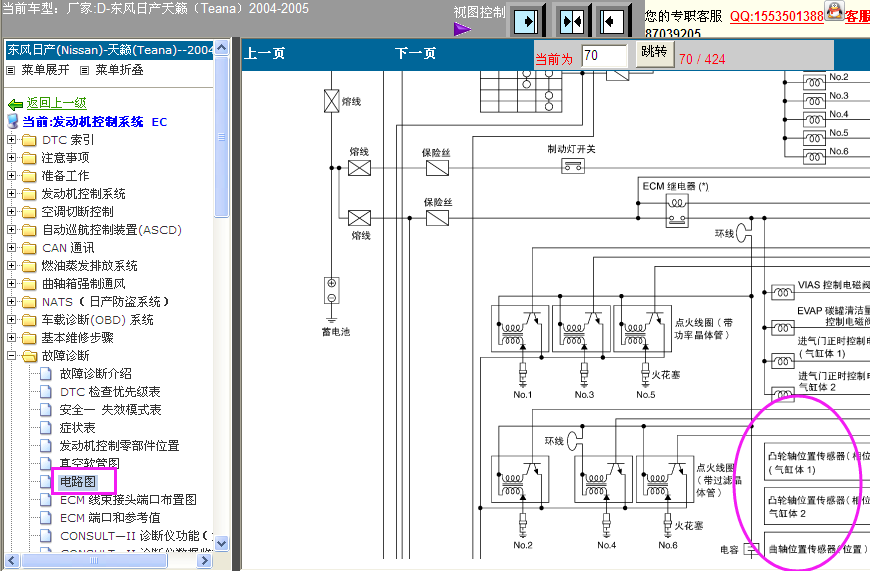
Task: Open the 基本维修步骤 folder
Action: (x=78, y=337)
